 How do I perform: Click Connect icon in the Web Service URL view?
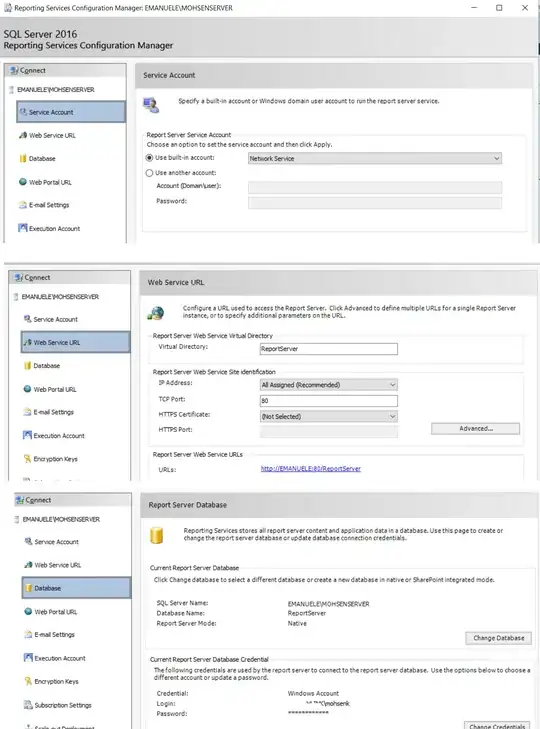(19, 278)
